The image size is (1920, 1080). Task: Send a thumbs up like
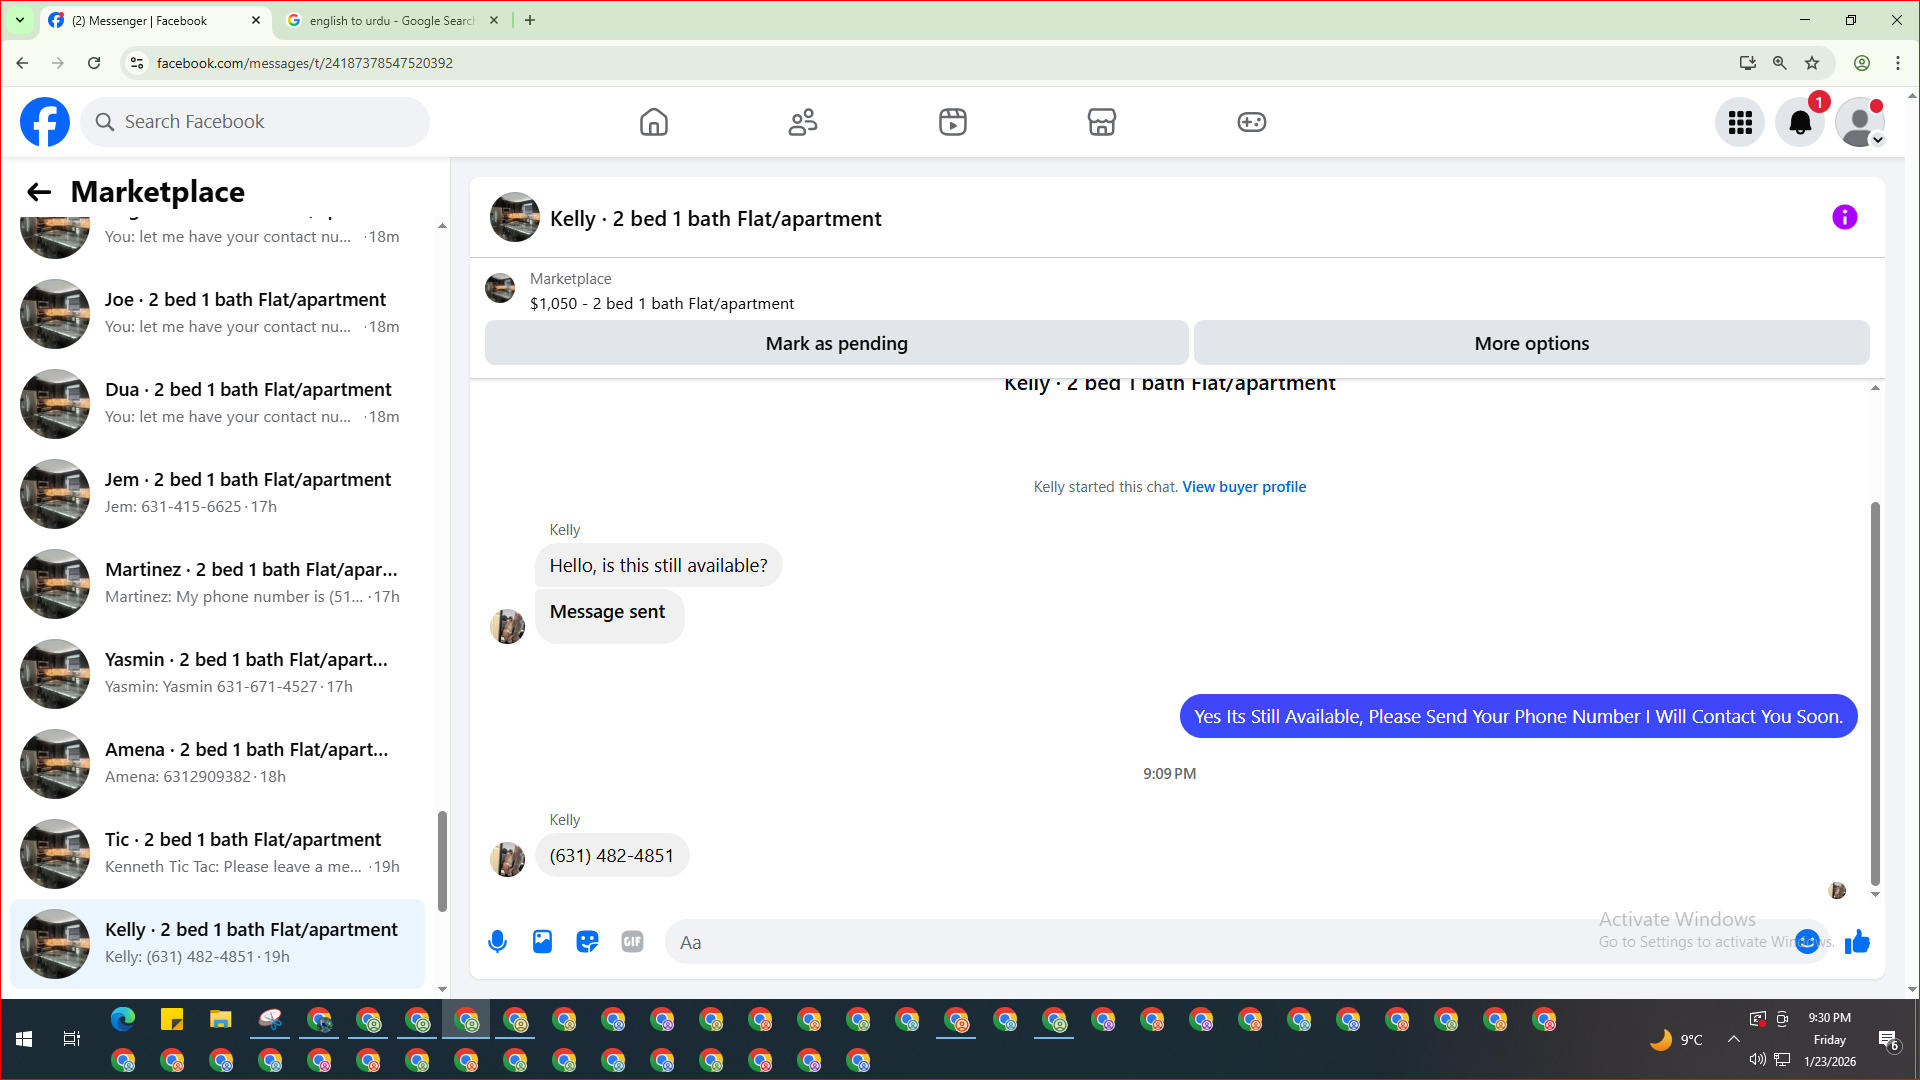(x=1857, y=942)
